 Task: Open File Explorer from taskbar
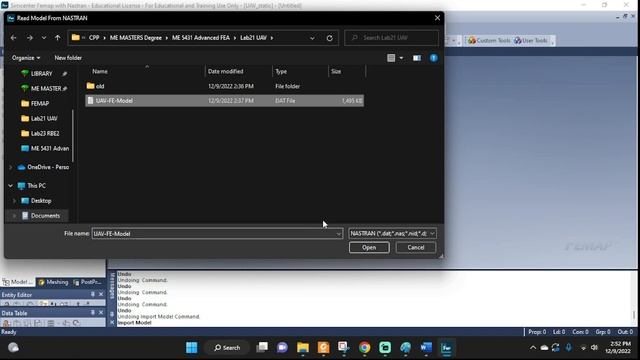pos(303,348)
